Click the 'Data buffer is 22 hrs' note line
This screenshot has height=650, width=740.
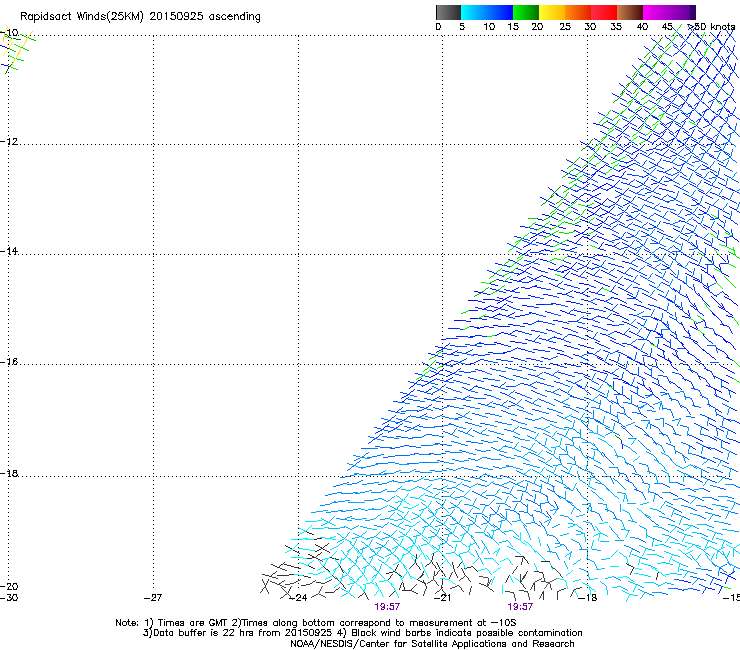pos(362,633)
